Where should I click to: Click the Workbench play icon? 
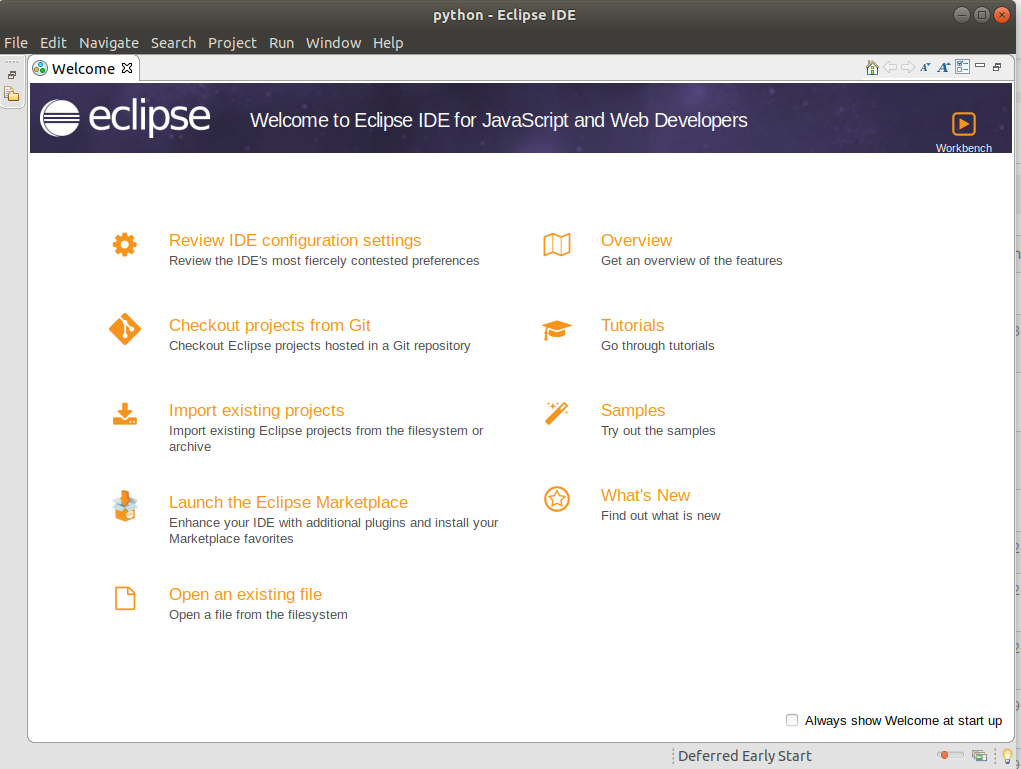point(964,123)
